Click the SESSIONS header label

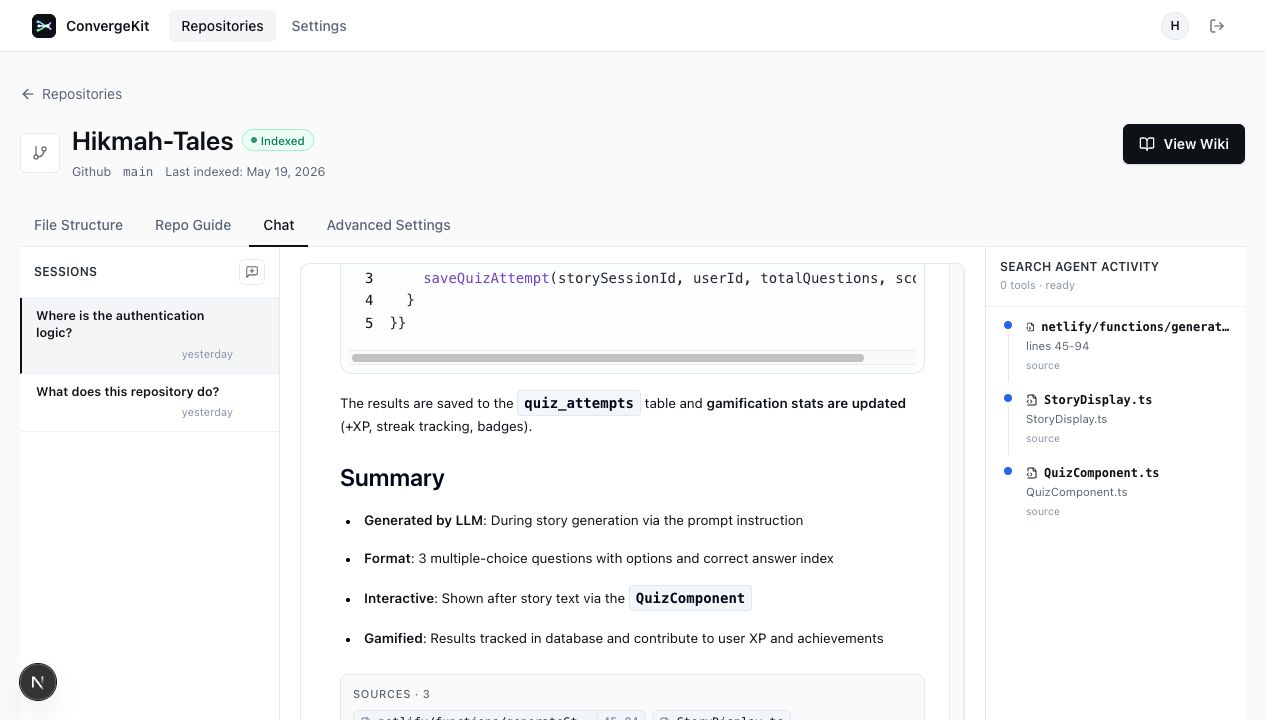coord(65,272)
